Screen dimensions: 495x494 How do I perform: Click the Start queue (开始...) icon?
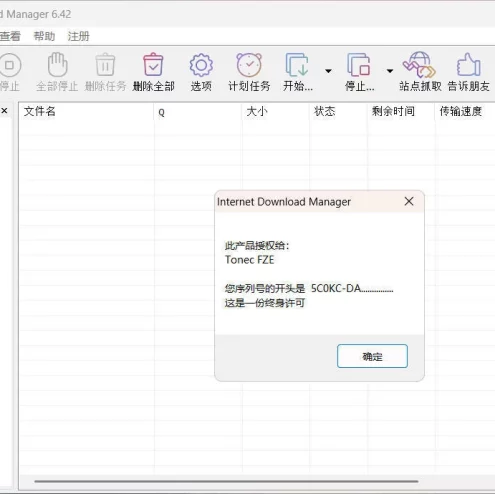(297, 65)
